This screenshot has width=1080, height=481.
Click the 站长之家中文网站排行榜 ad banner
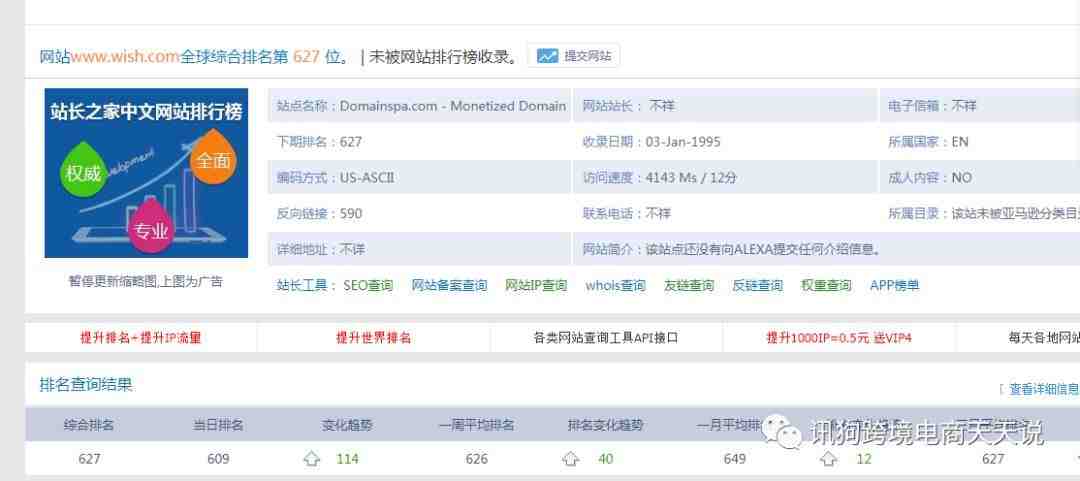(x=146, y=172)
